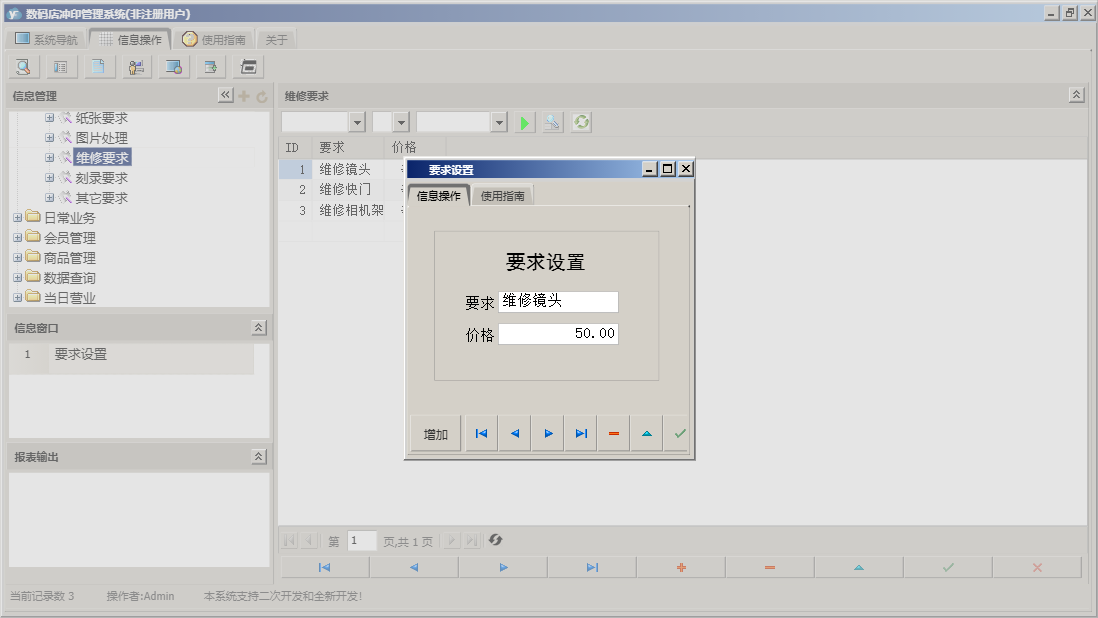Click the plus icon in 信息管理 header

click(244, 96)
